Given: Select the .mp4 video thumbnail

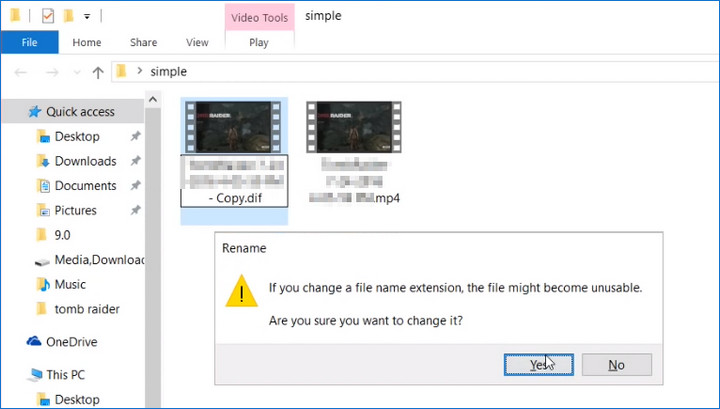Looking at the screenshot, I should (354, 127).
